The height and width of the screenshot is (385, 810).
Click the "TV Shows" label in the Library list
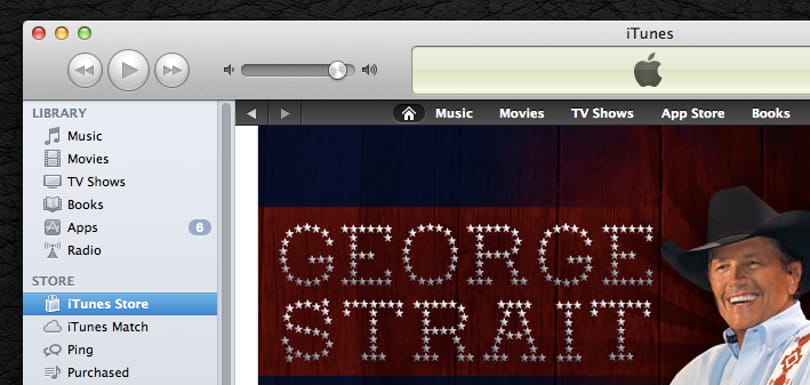[97, 182]
